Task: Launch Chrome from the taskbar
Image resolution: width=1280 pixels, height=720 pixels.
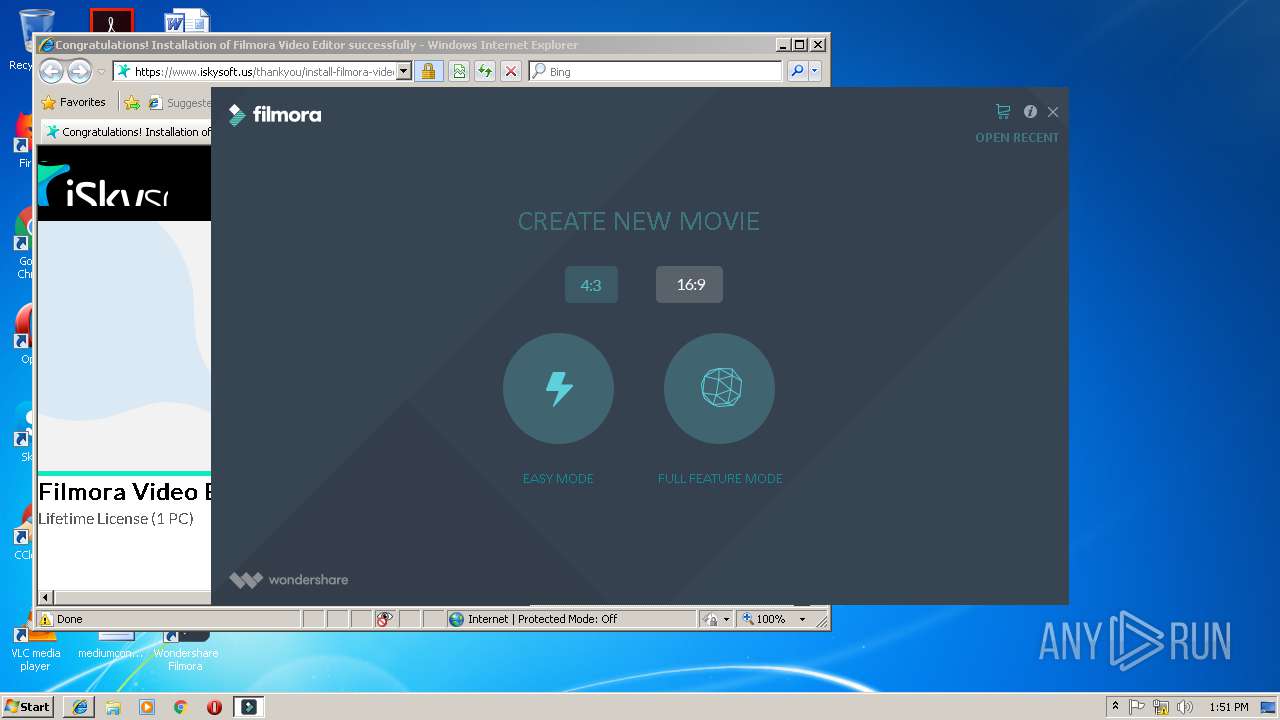Action: (181, 707)
